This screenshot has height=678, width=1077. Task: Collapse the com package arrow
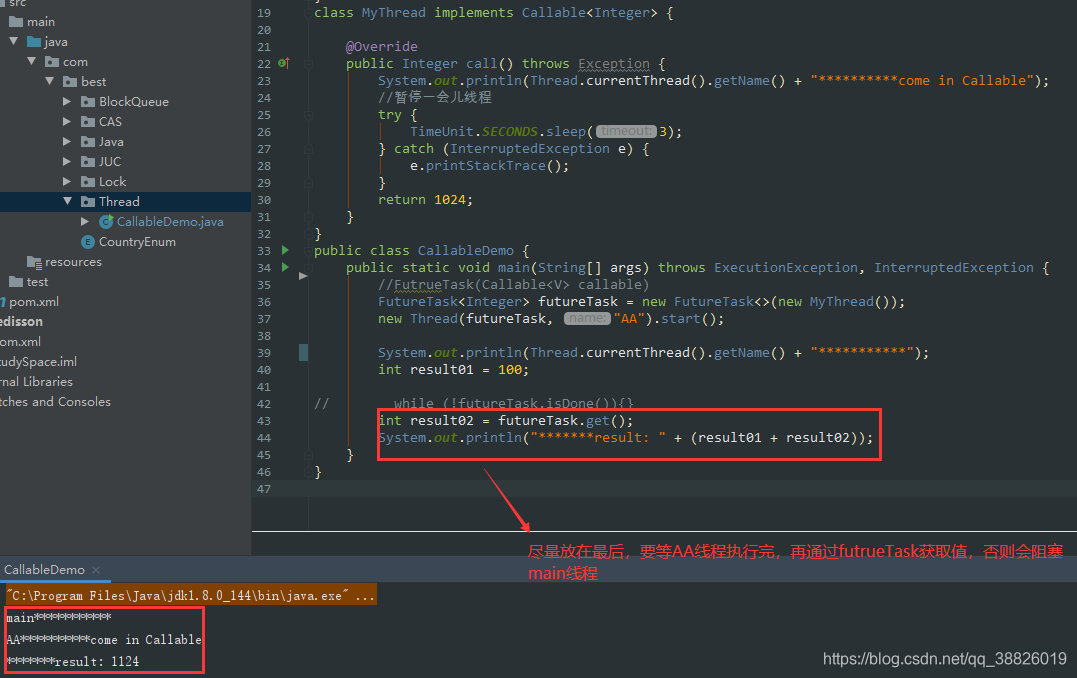(x=32, y=61)
